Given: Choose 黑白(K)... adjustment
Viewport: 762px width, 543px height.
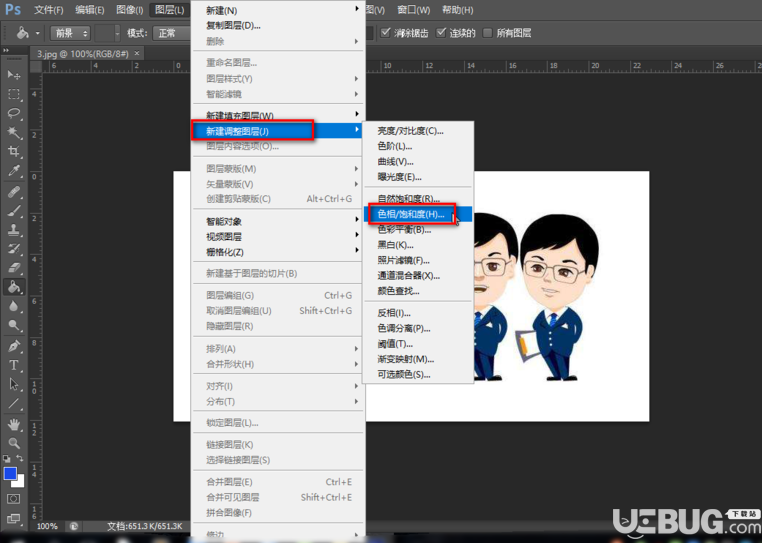Looking at the screenshot, I should (418, 245).
